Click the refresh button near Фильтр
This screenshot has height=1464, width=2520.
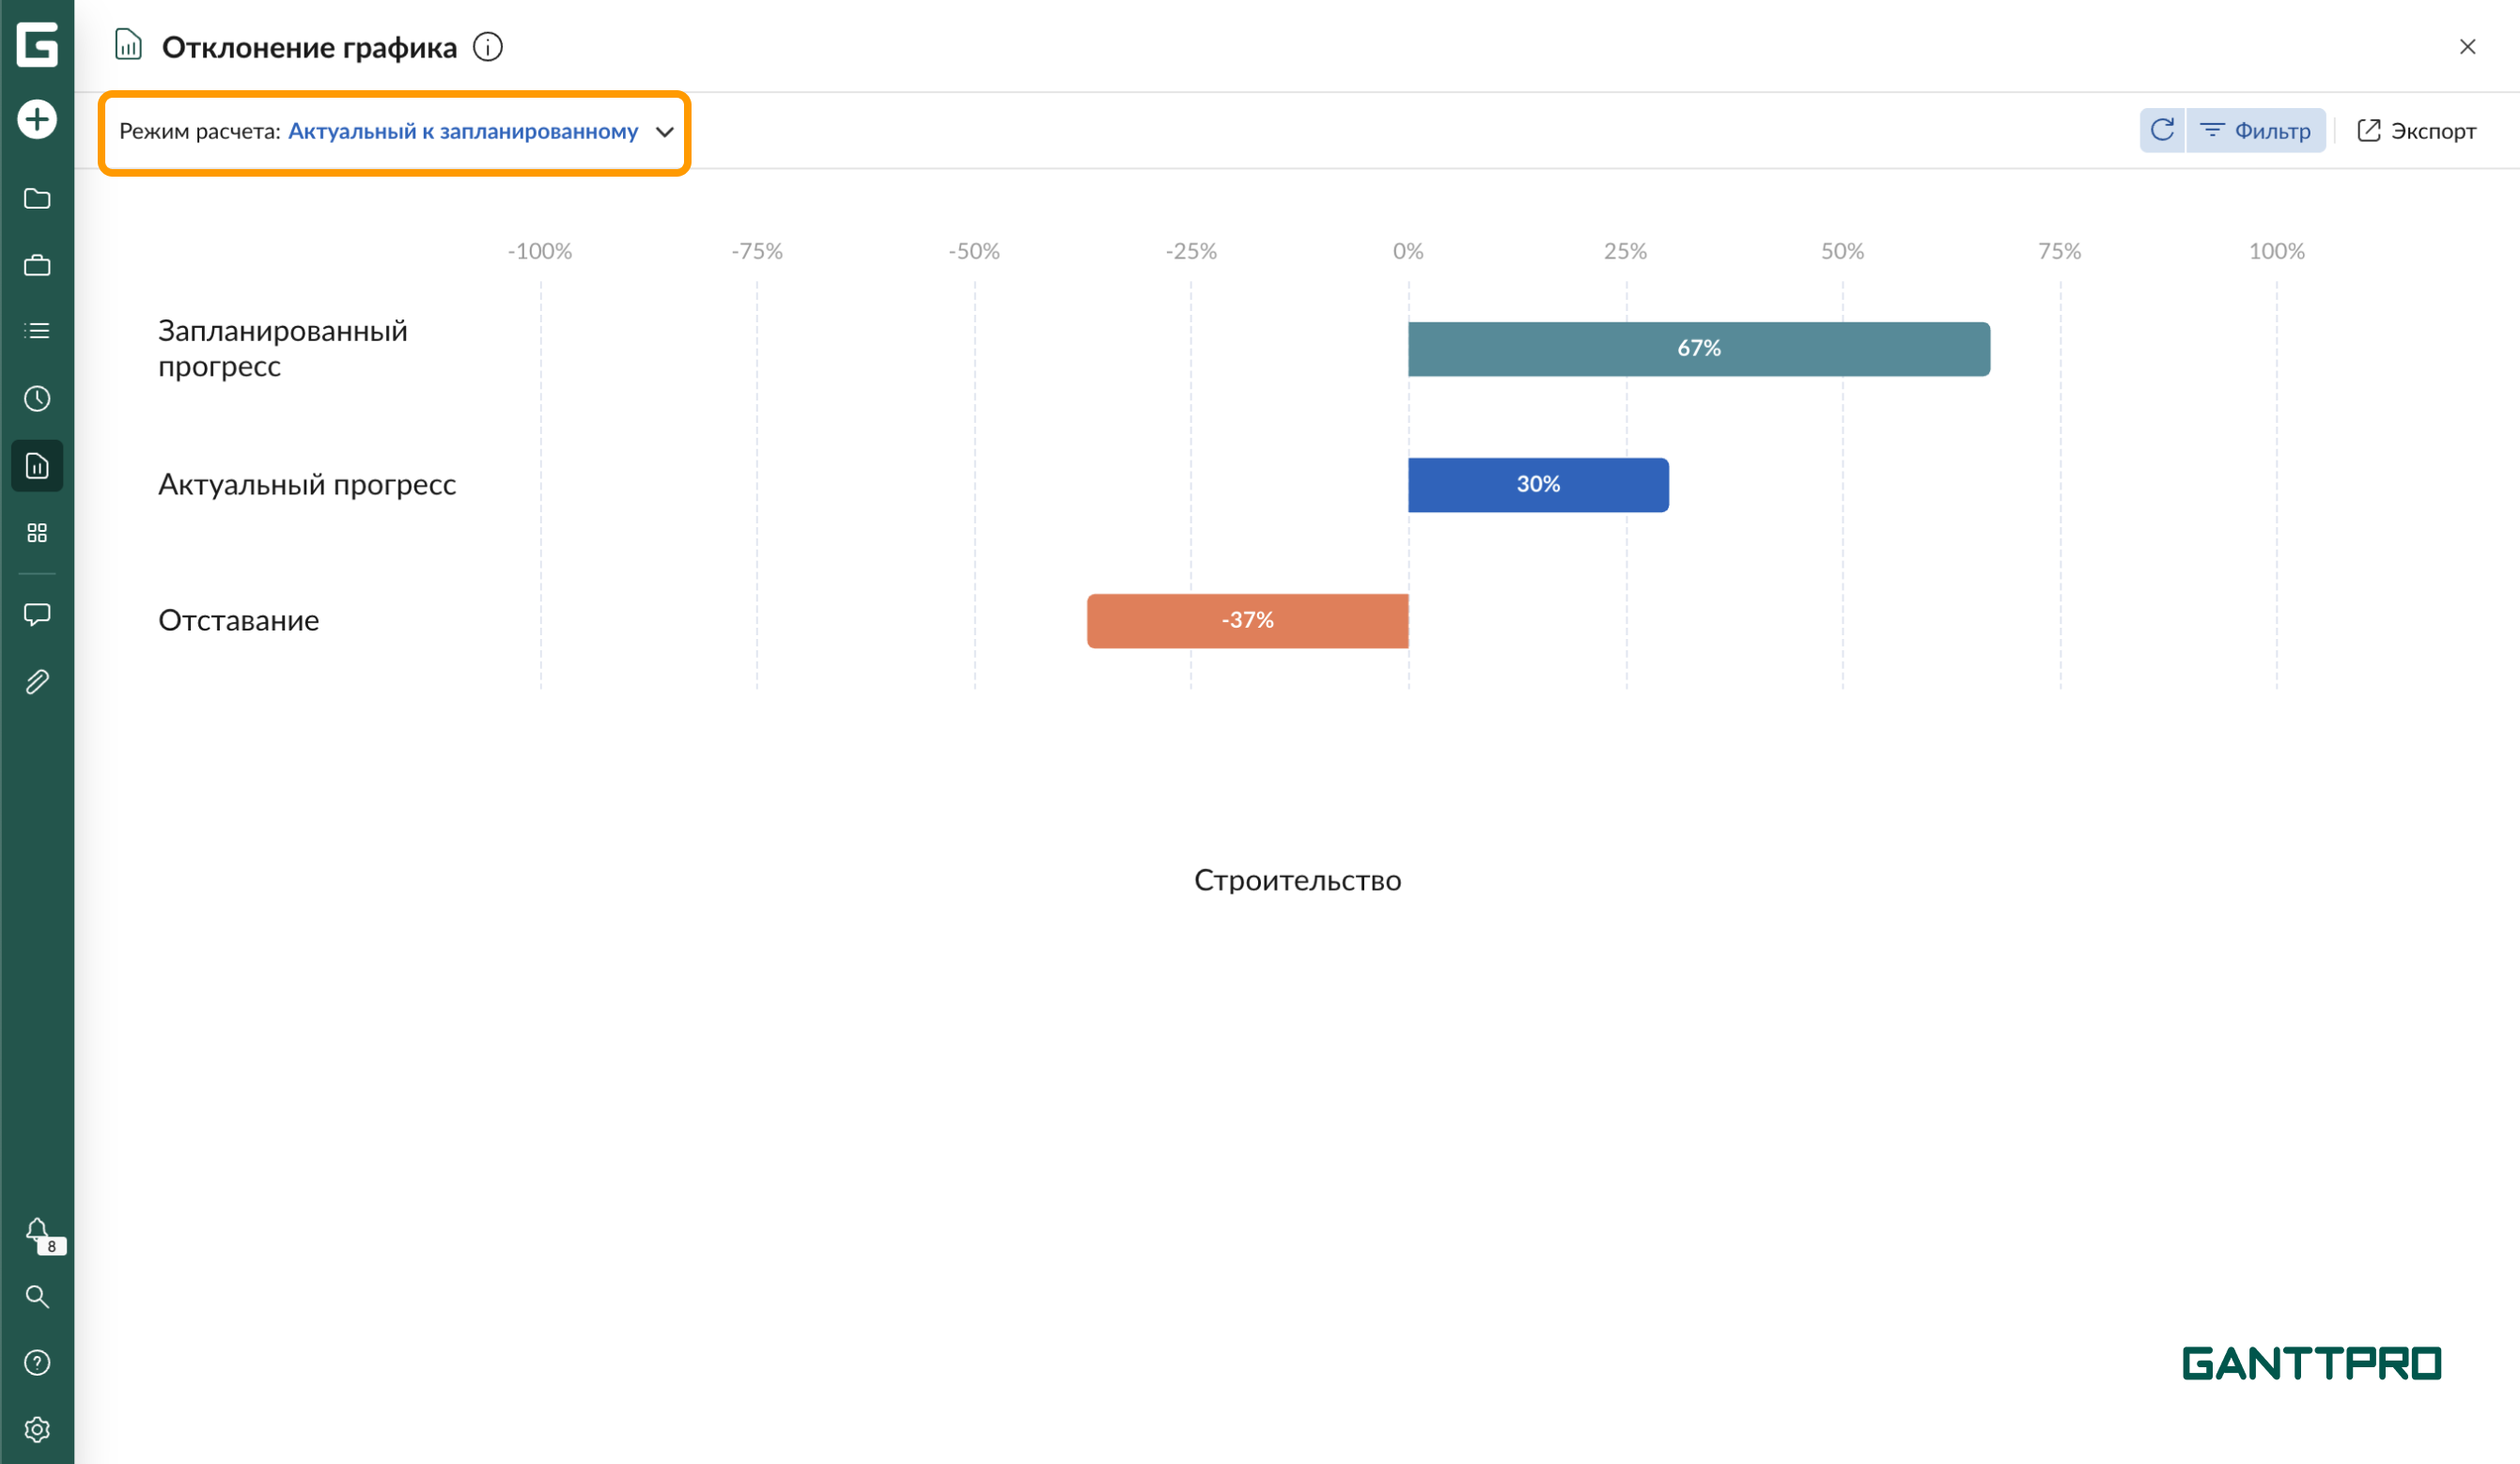point(2162,131)
